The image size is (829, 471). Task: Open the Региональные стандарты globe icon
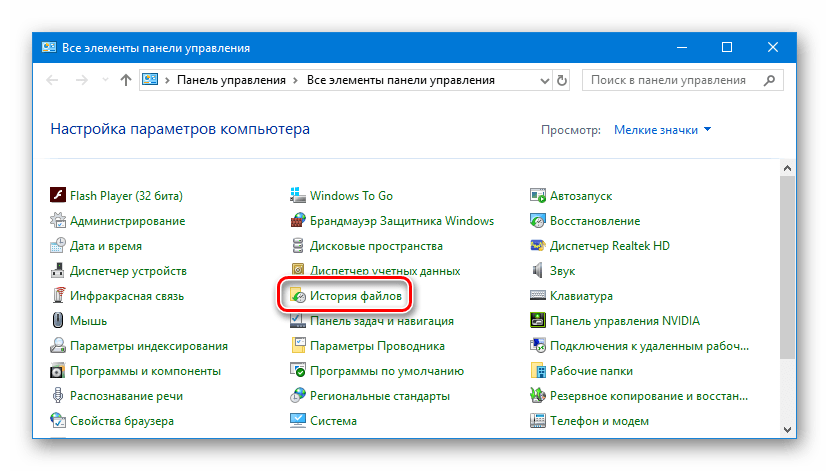tap(298, 395)
